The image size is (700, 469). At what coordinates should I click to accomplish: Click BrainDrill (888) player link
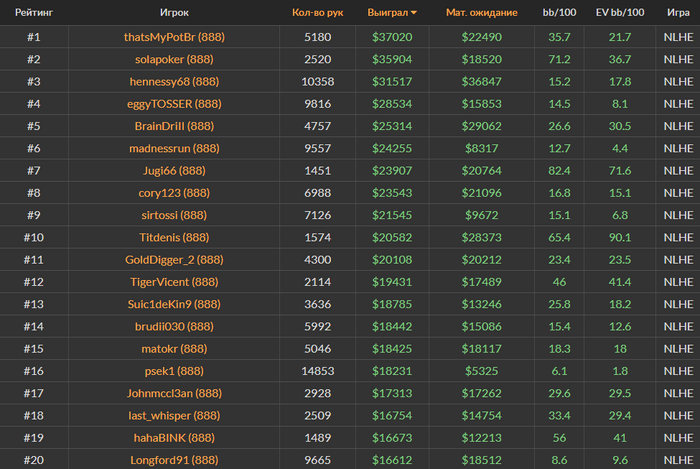click(x=174, y=126)
